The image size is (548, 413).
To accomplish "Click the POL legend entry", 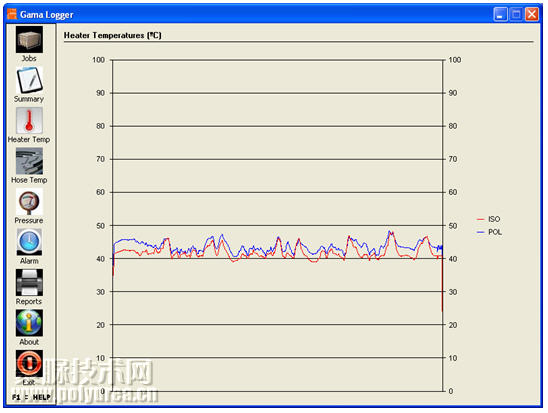I will click(489, 232).
